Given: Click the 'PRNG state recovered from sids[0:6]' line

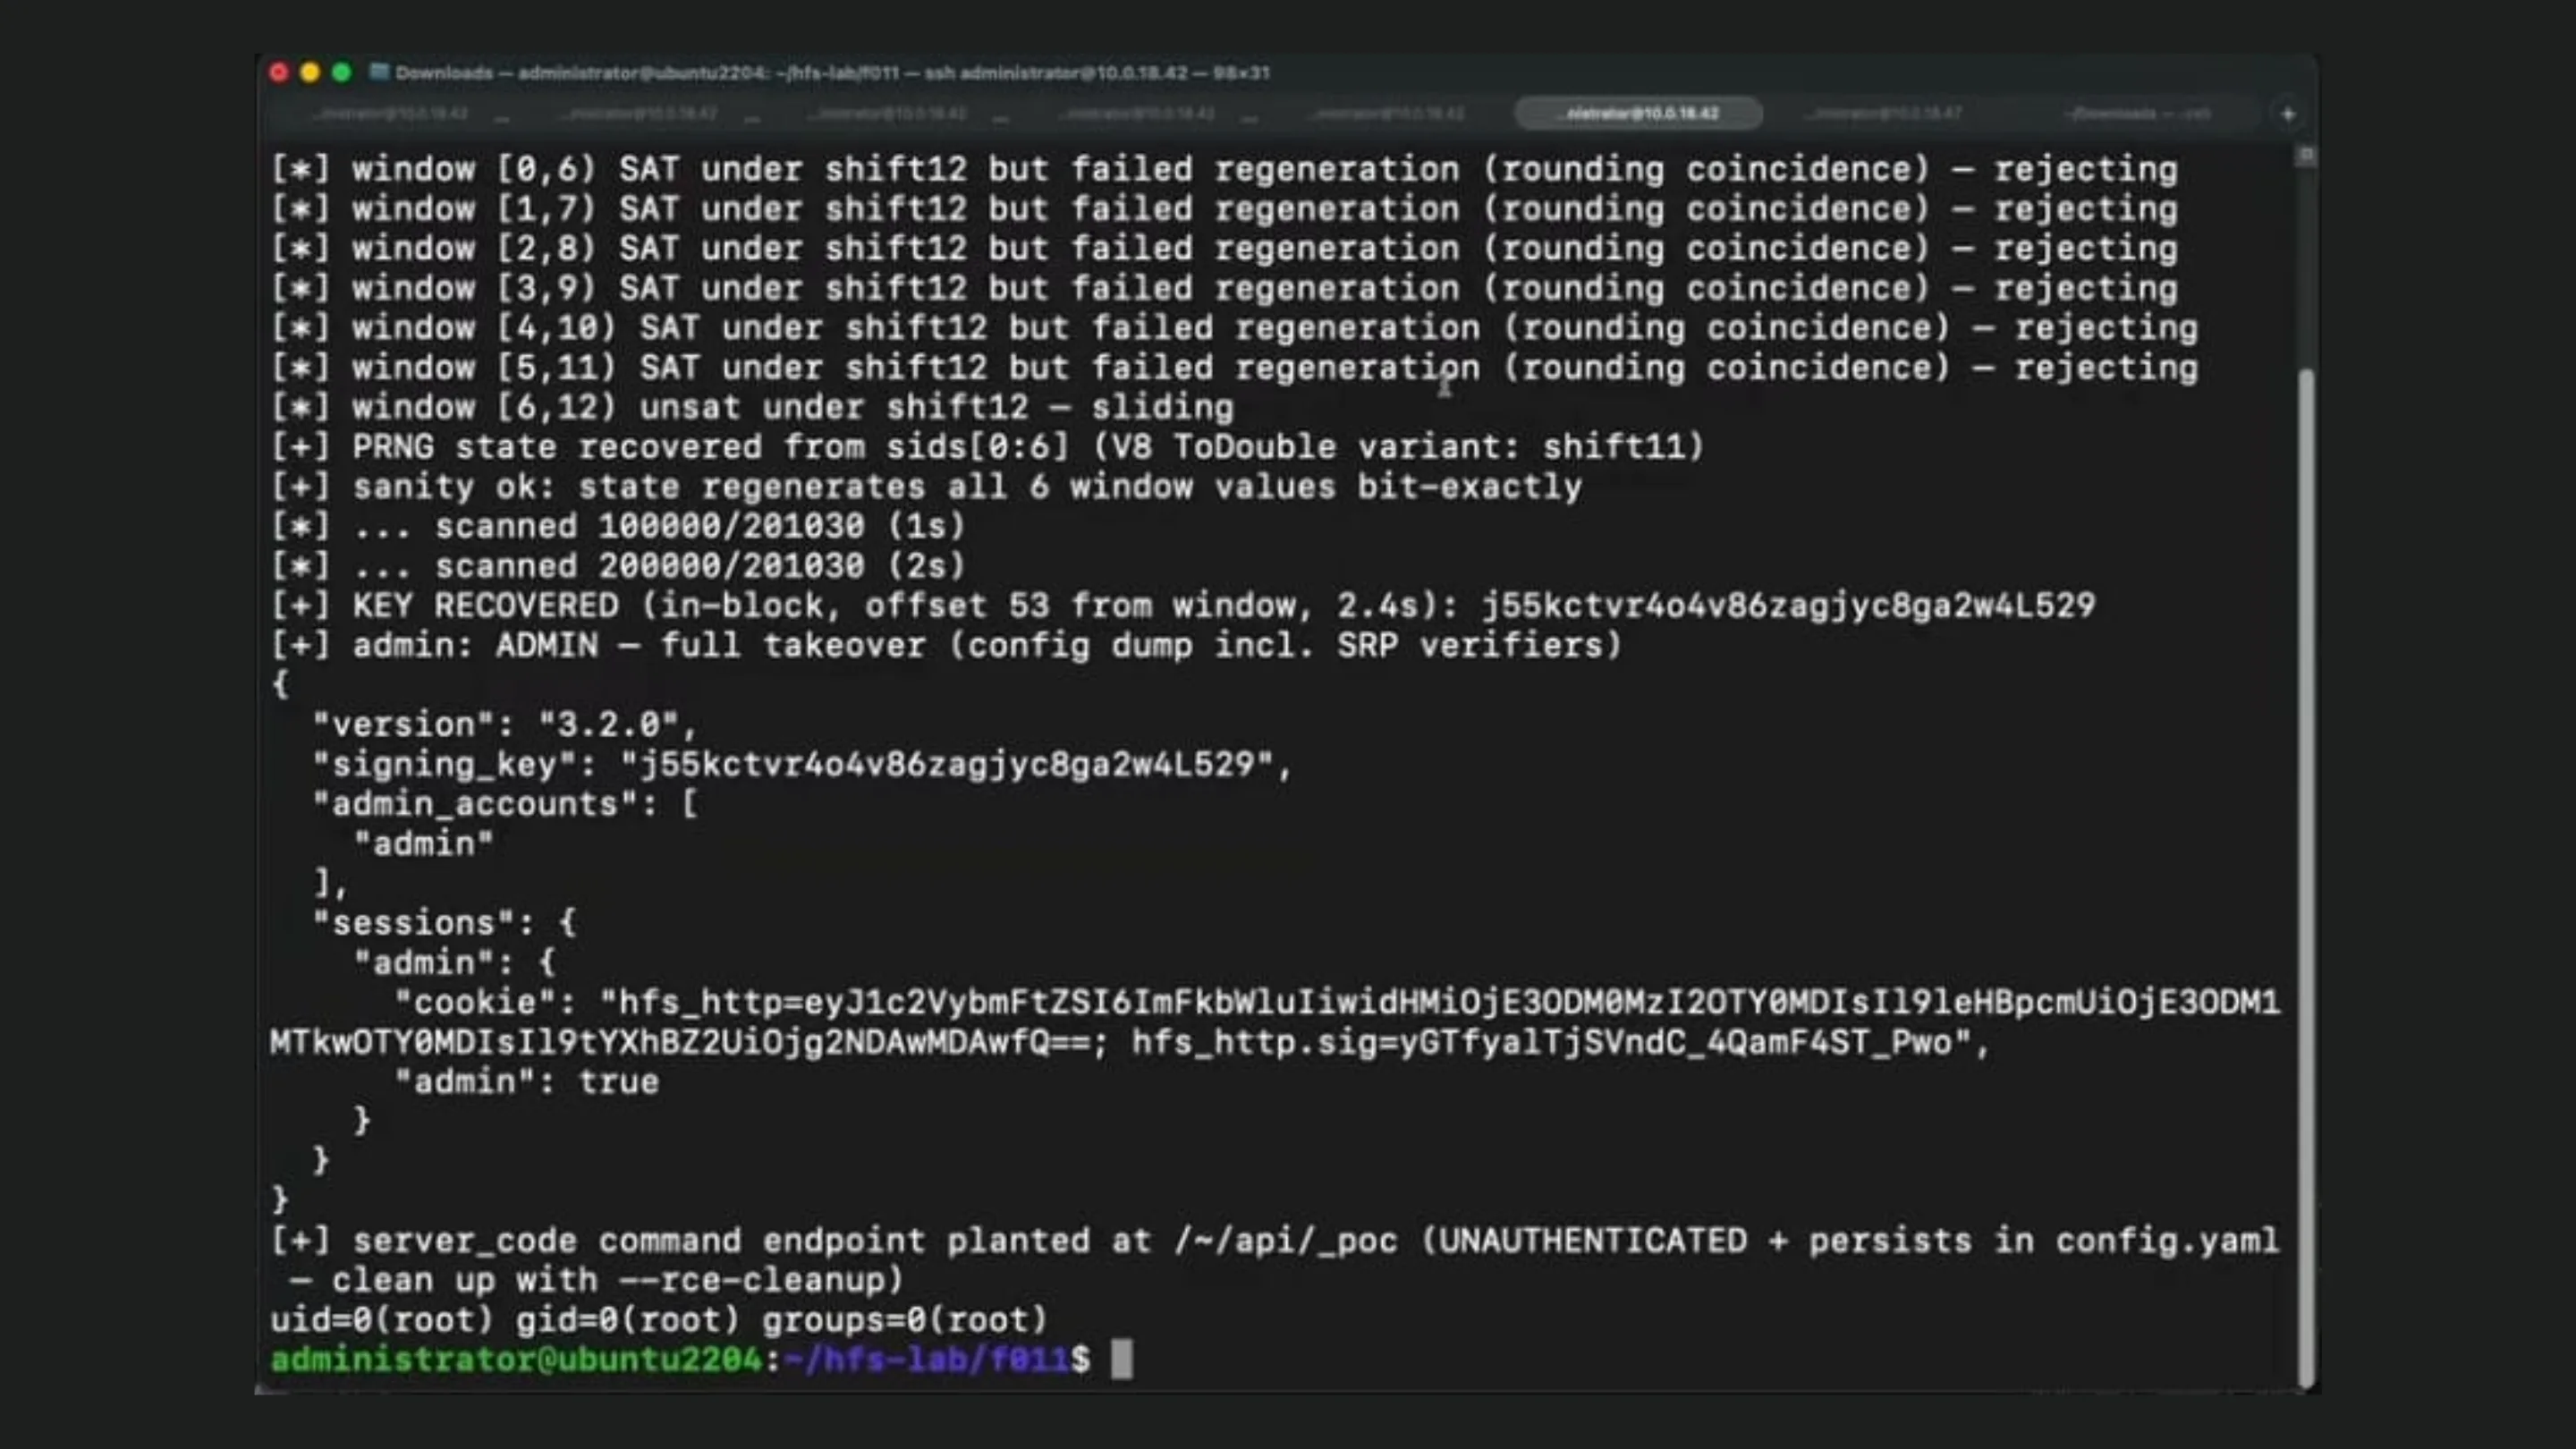Looking at the screenshot, I should pyautogui.click(x=988, y=447).
